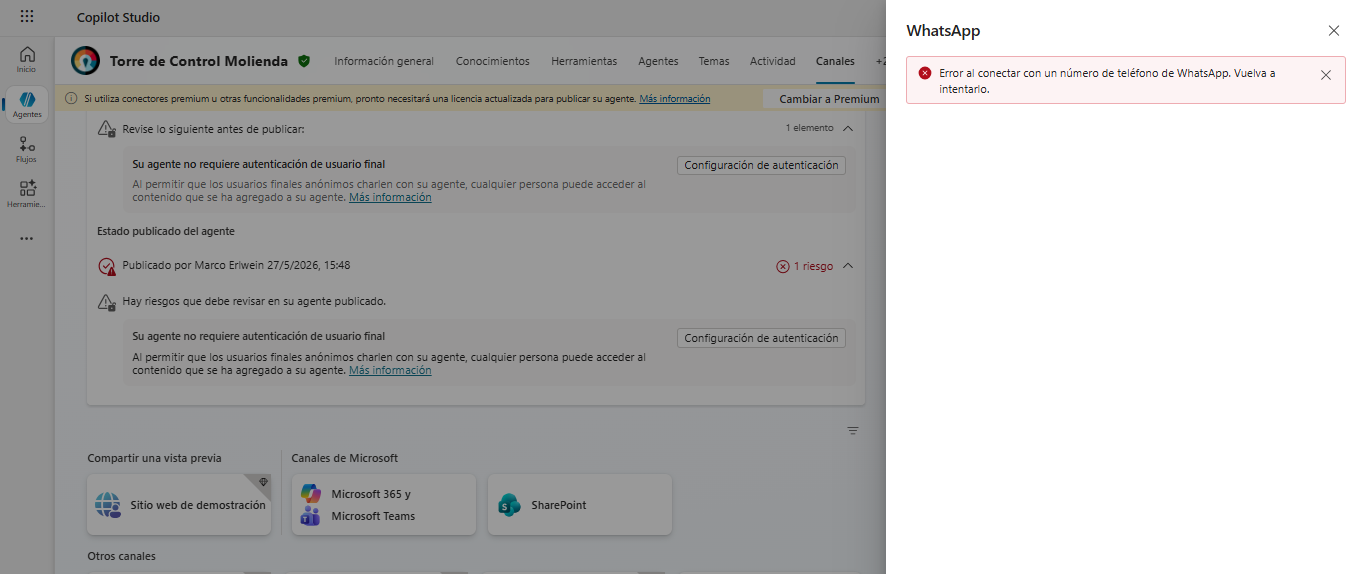Open the app launcher waffle icon
This screenshot has height=574, width=1353.
(x=27, y=17)
